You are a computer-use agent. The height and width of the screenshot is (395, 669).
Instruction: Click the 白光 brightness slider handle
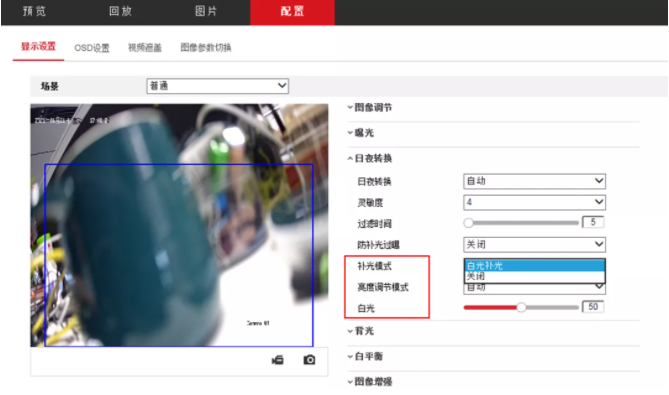521,308
